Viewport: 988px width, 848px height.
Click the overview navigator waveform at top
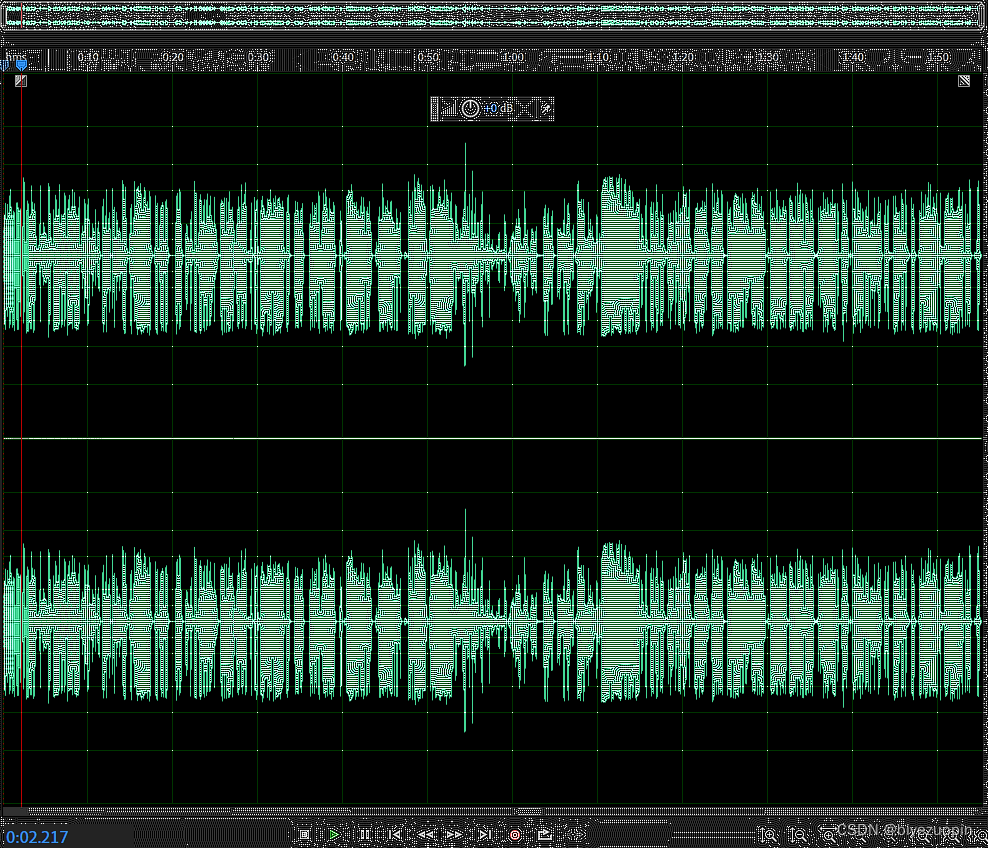493,16
